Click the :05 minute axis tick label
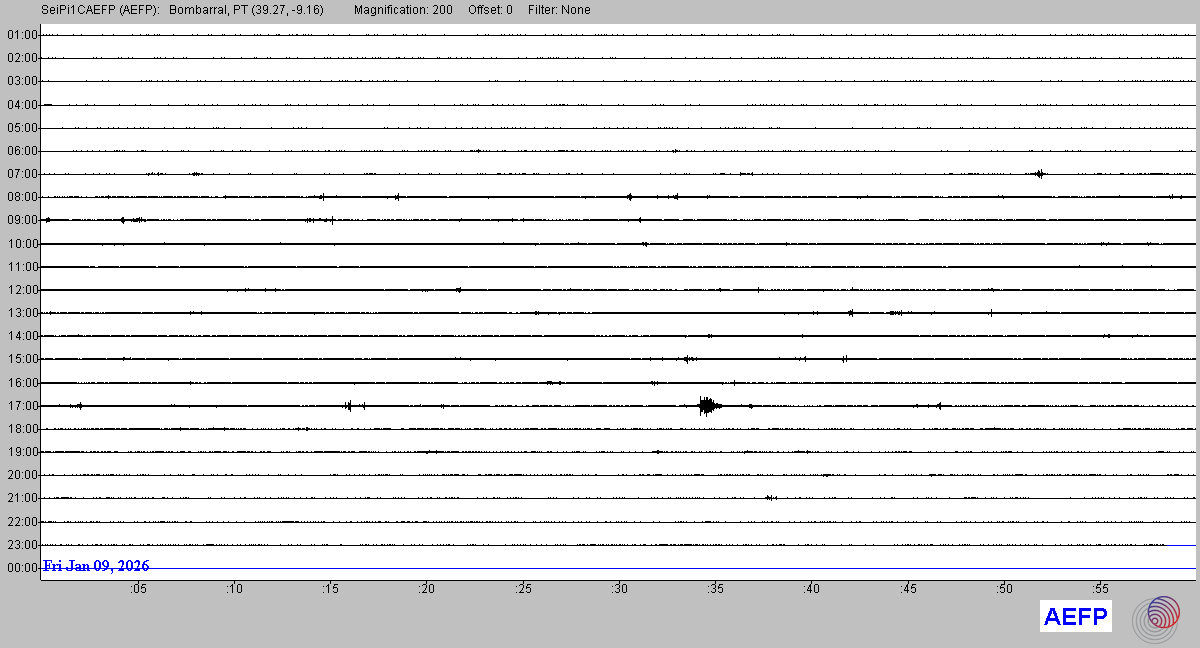This screenshot has width=1200, height=648. 137,590
